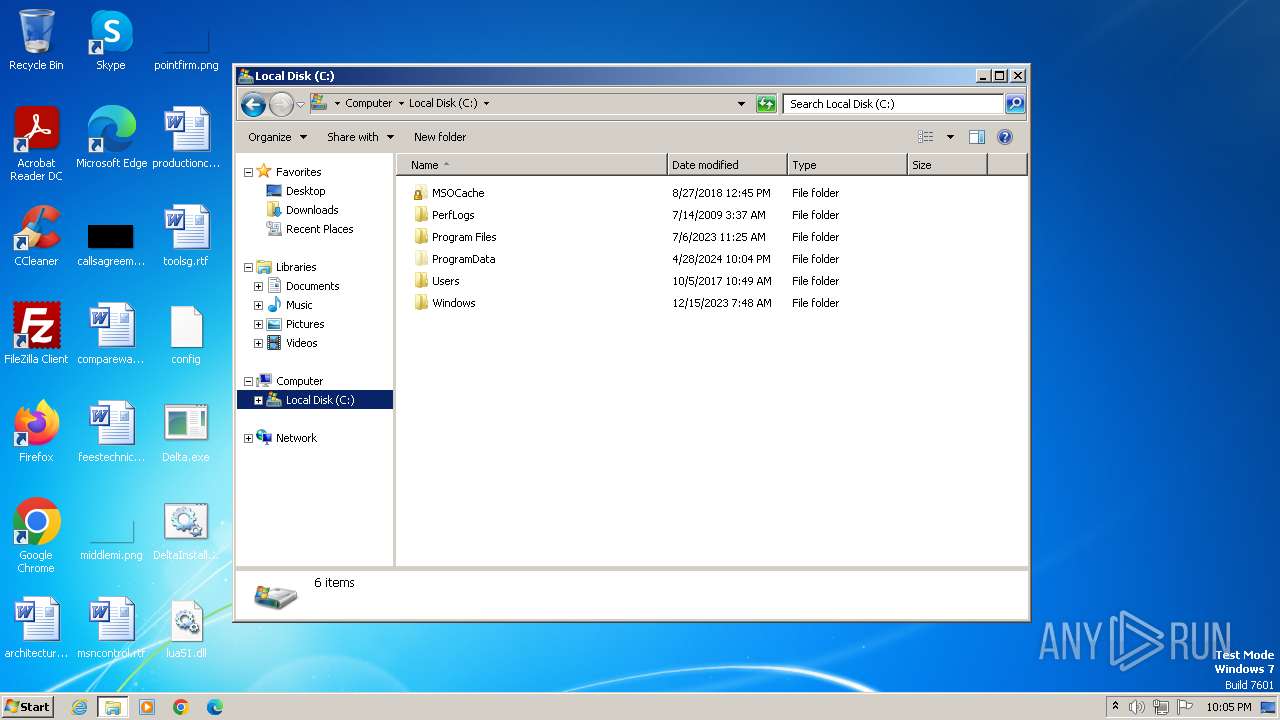Expand the Documents library node
The width and height of the screenshot is (1280, 720).
pos(258,286)
